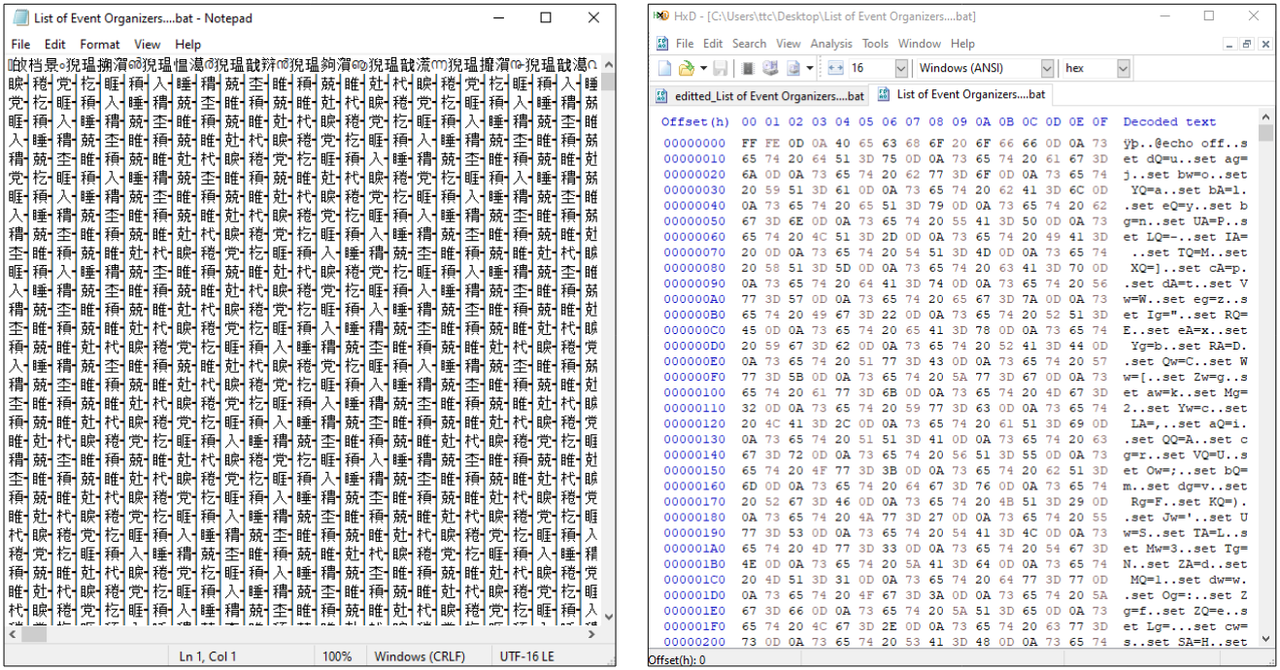Maximize the Notepad window
The height and width of the screenshot is (670, 1280).
tap(546, 18)
